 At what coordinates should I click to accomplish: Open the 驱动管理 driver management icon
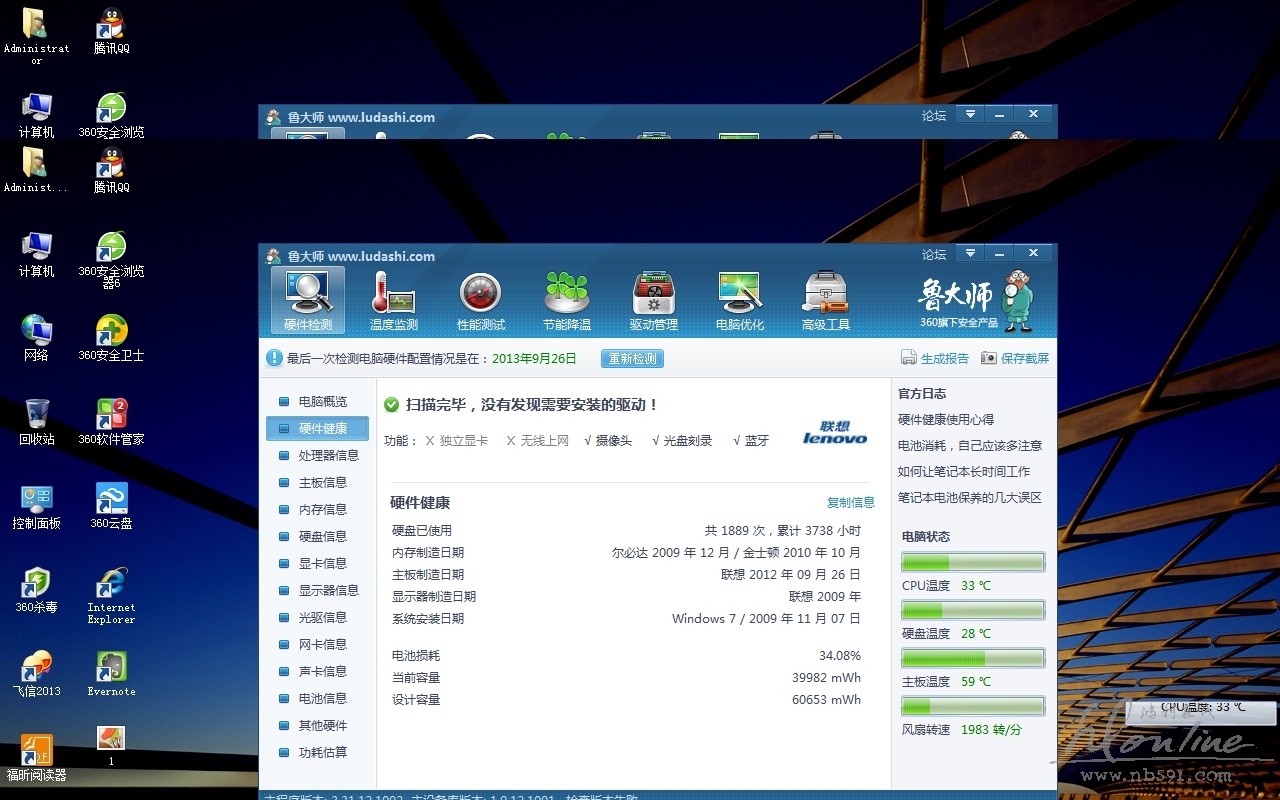point(653,300)
